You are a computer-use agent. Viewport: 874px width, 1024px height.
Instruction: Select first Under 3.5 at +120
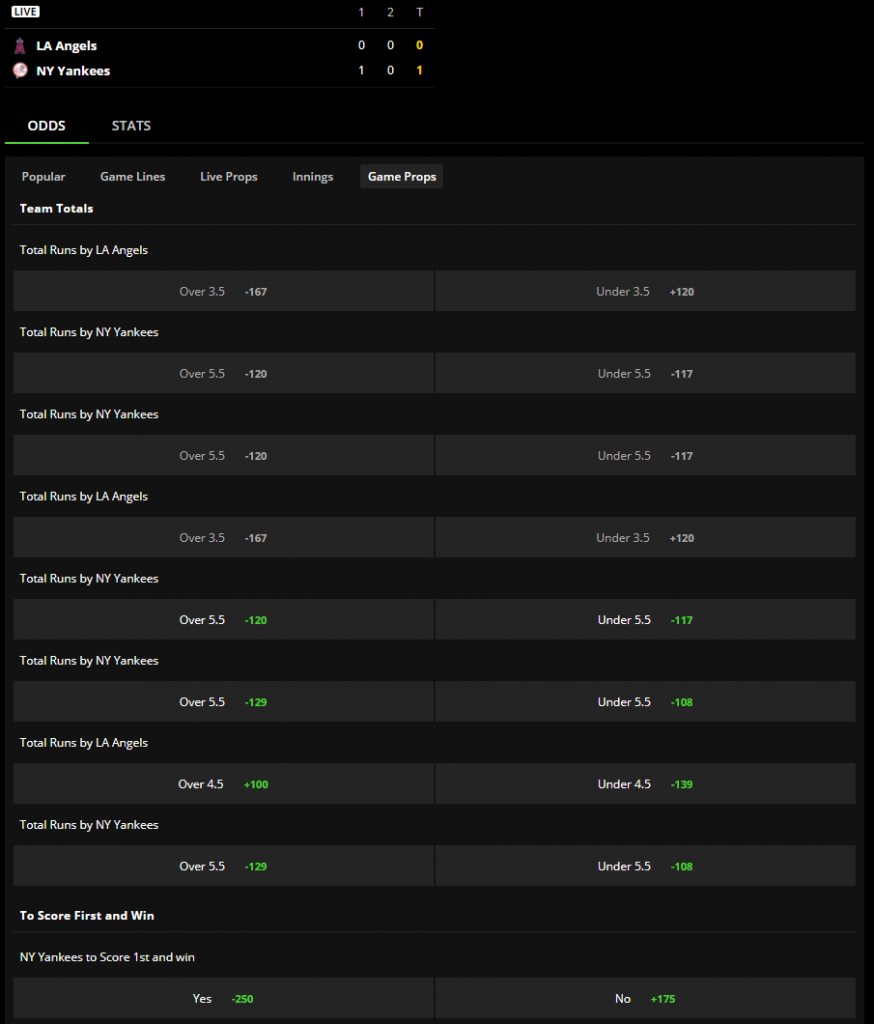pos(645,291)
